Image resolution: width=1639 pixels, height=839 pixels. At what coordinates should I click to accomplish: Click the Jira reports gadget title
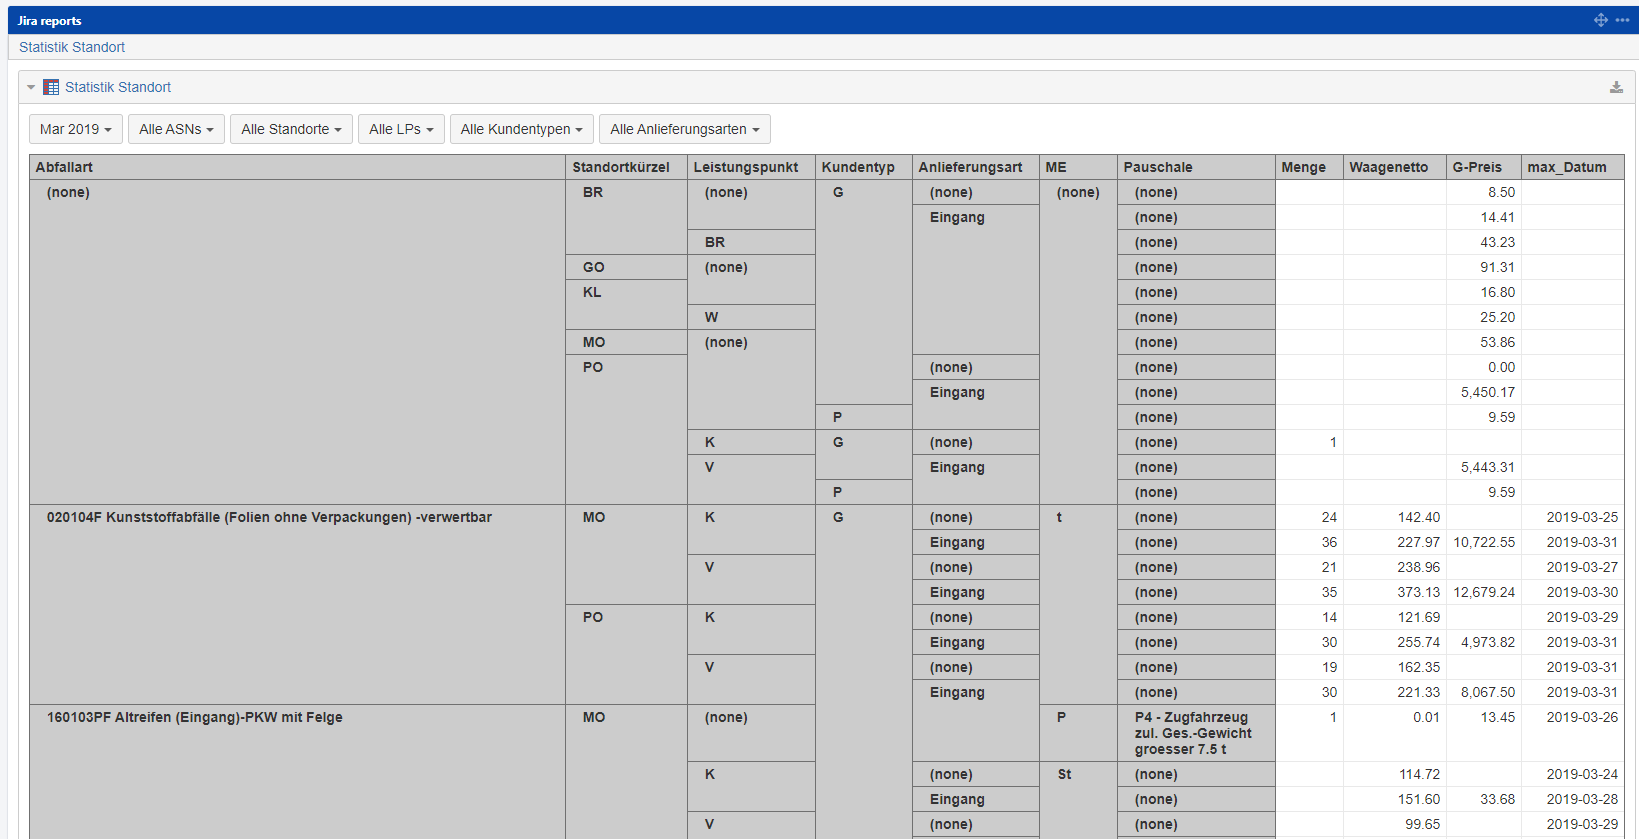tap(50, 21)
